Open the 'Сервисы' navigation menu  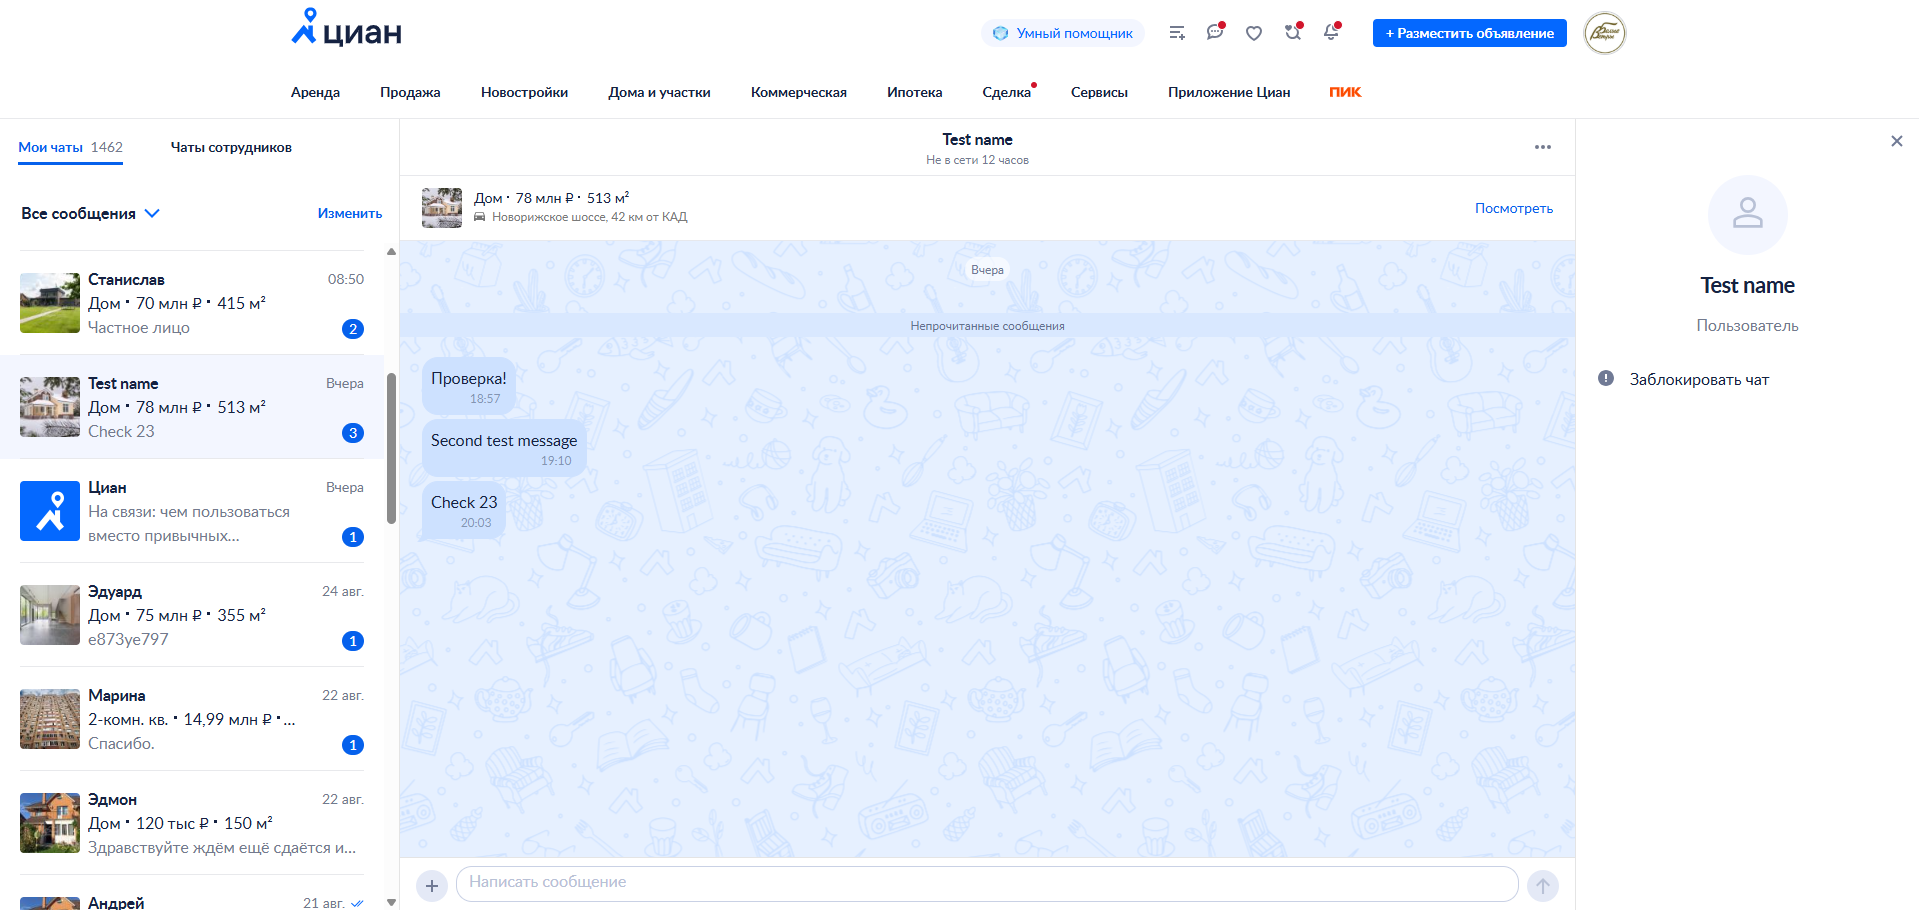[x=1098, y=92]
